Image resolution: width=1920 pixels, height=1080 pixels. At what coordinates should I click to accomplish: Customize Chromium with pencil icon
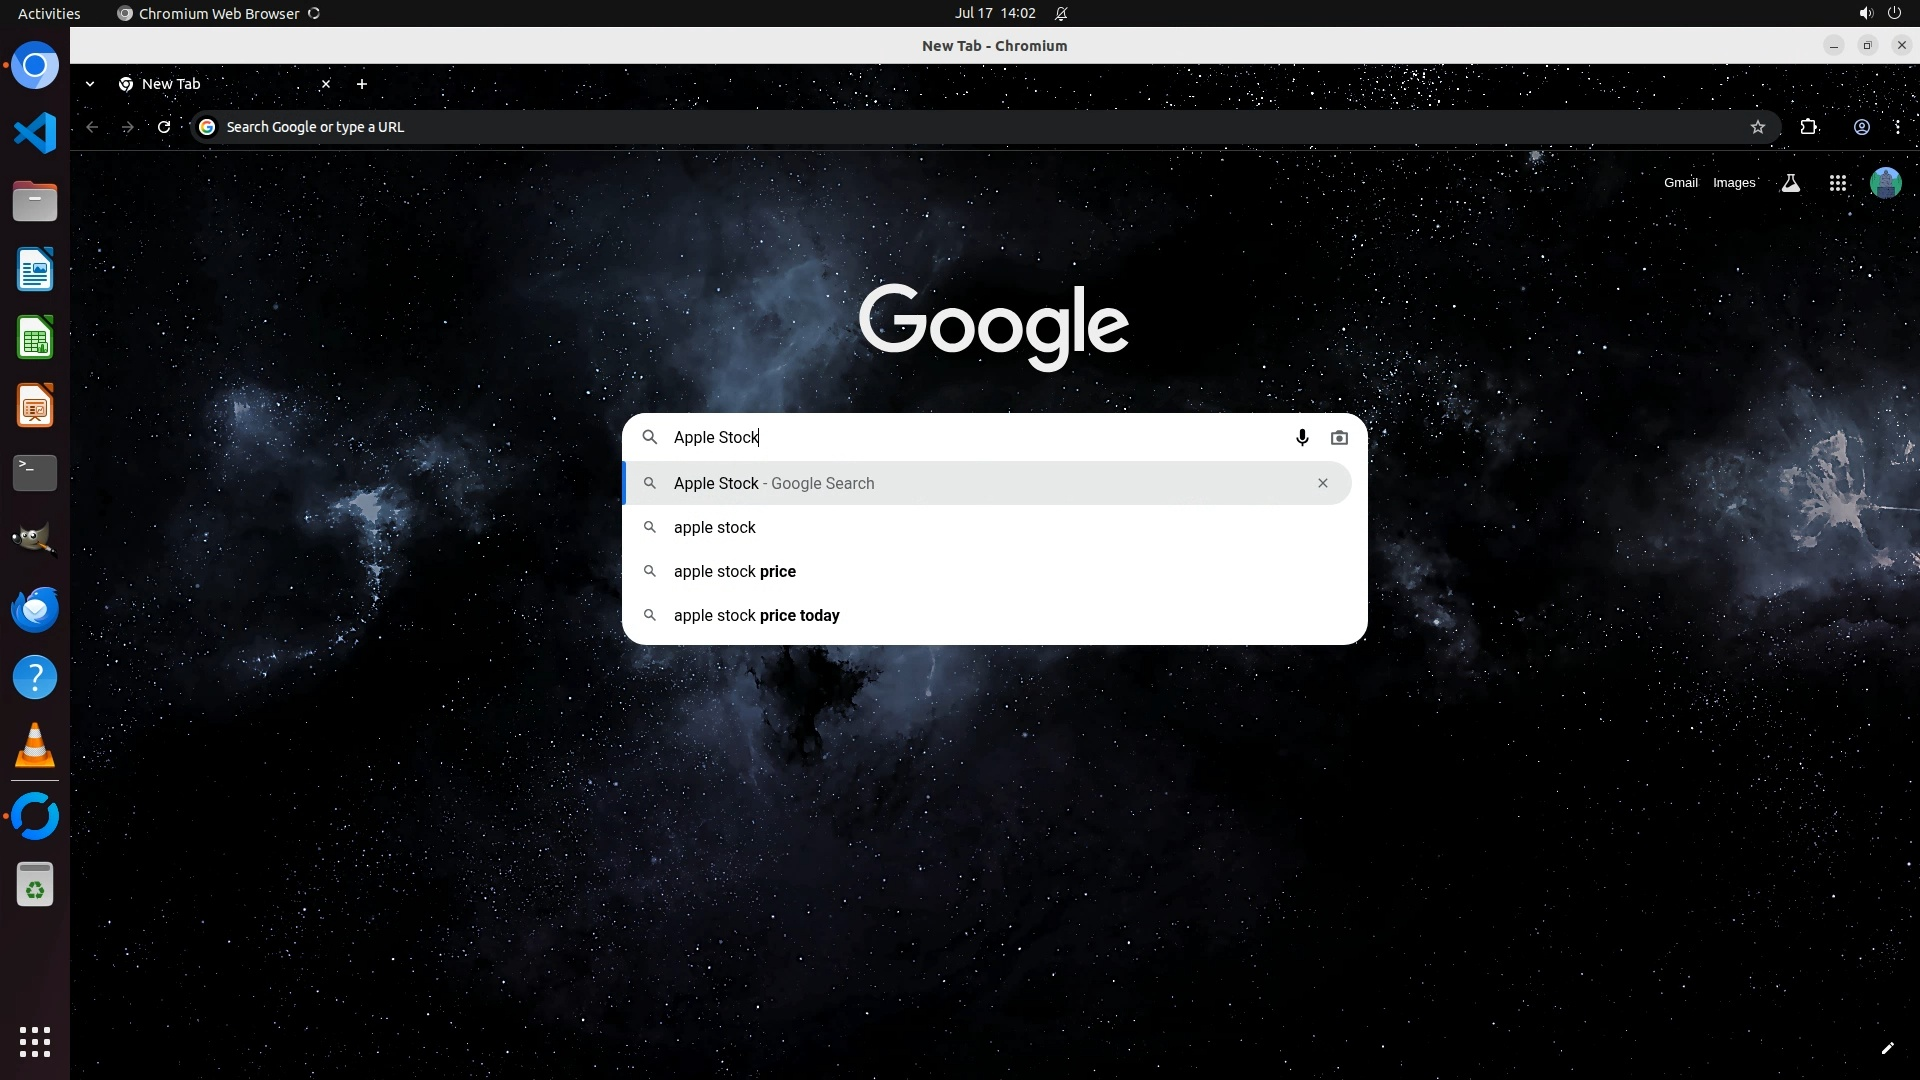click(x=1887, y=1048)
